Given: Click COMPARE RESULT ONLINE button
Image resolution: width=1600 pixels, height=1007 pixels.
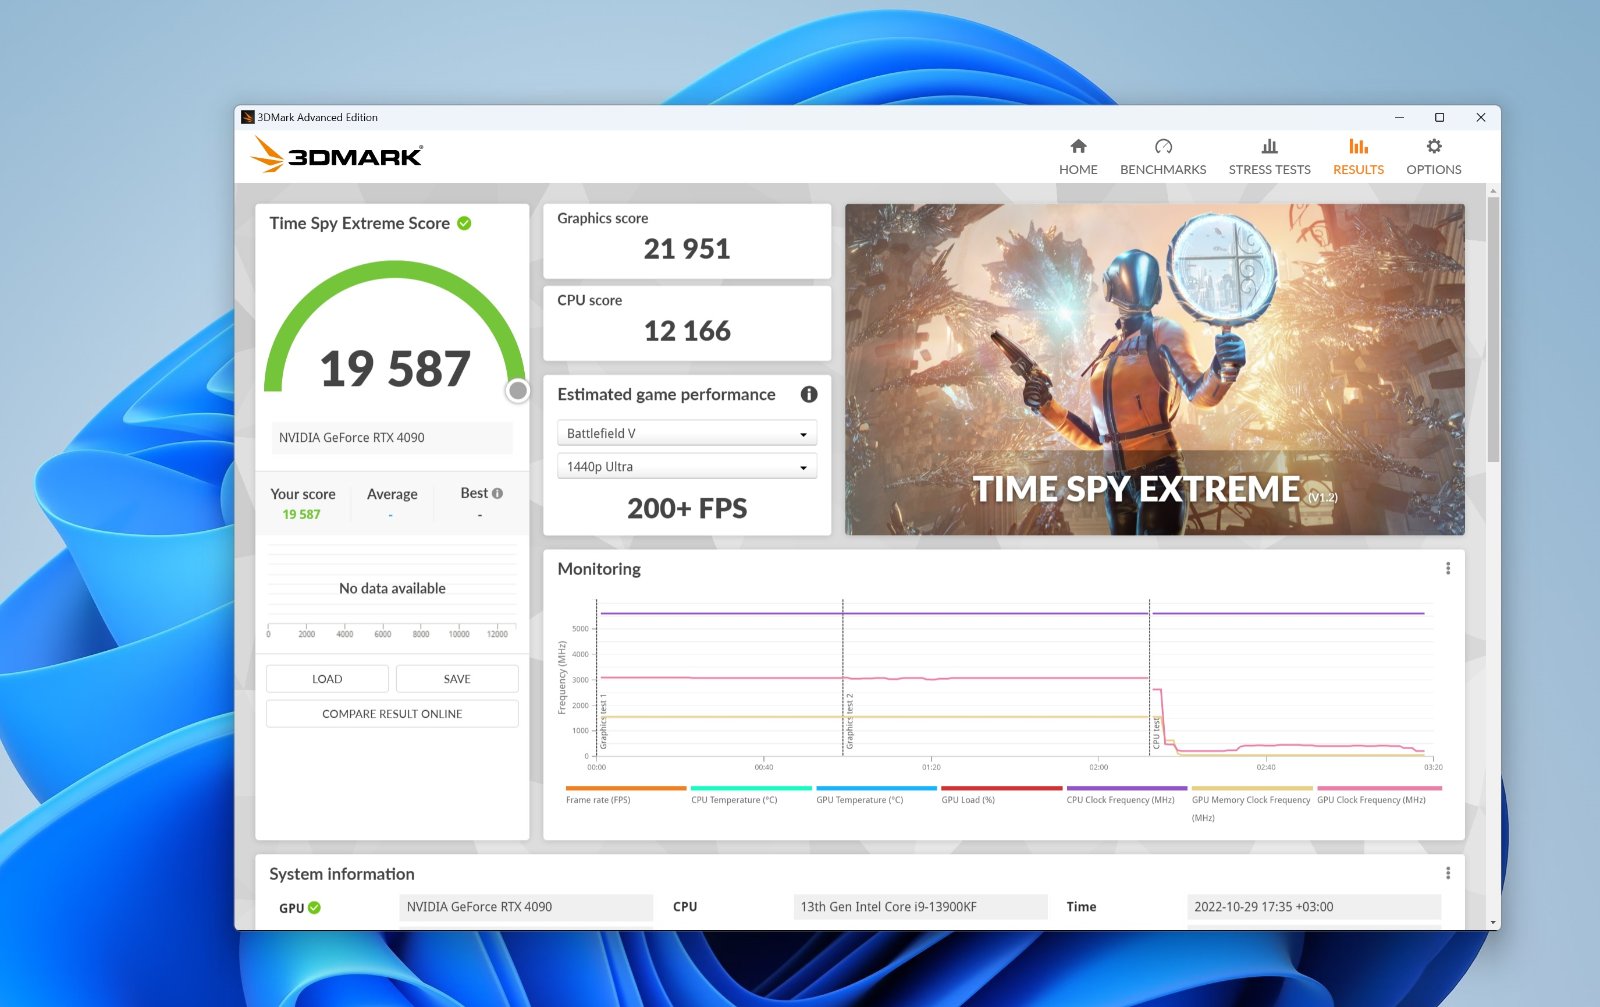Looking at the screenshot, I should [x=392, y=714].
